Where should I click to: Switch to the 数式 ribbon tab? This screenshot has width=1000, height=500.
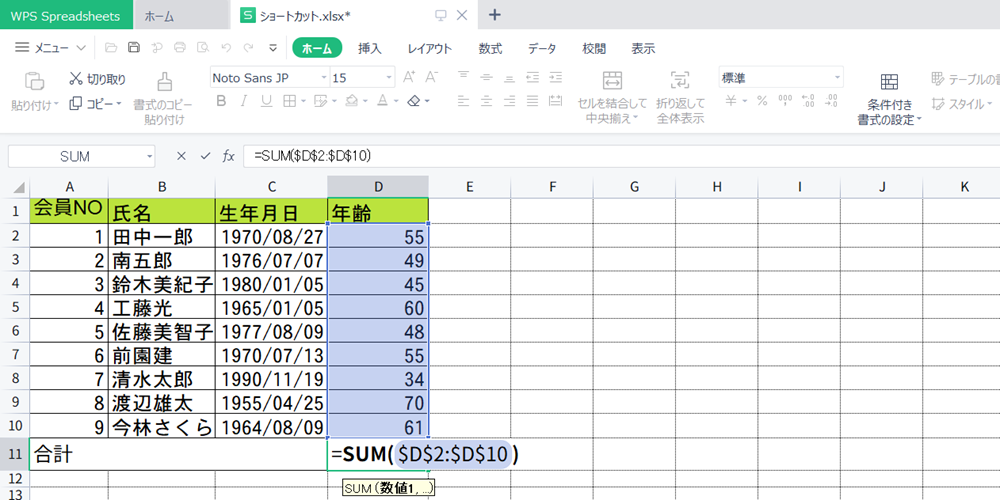[x=490, y=48]
